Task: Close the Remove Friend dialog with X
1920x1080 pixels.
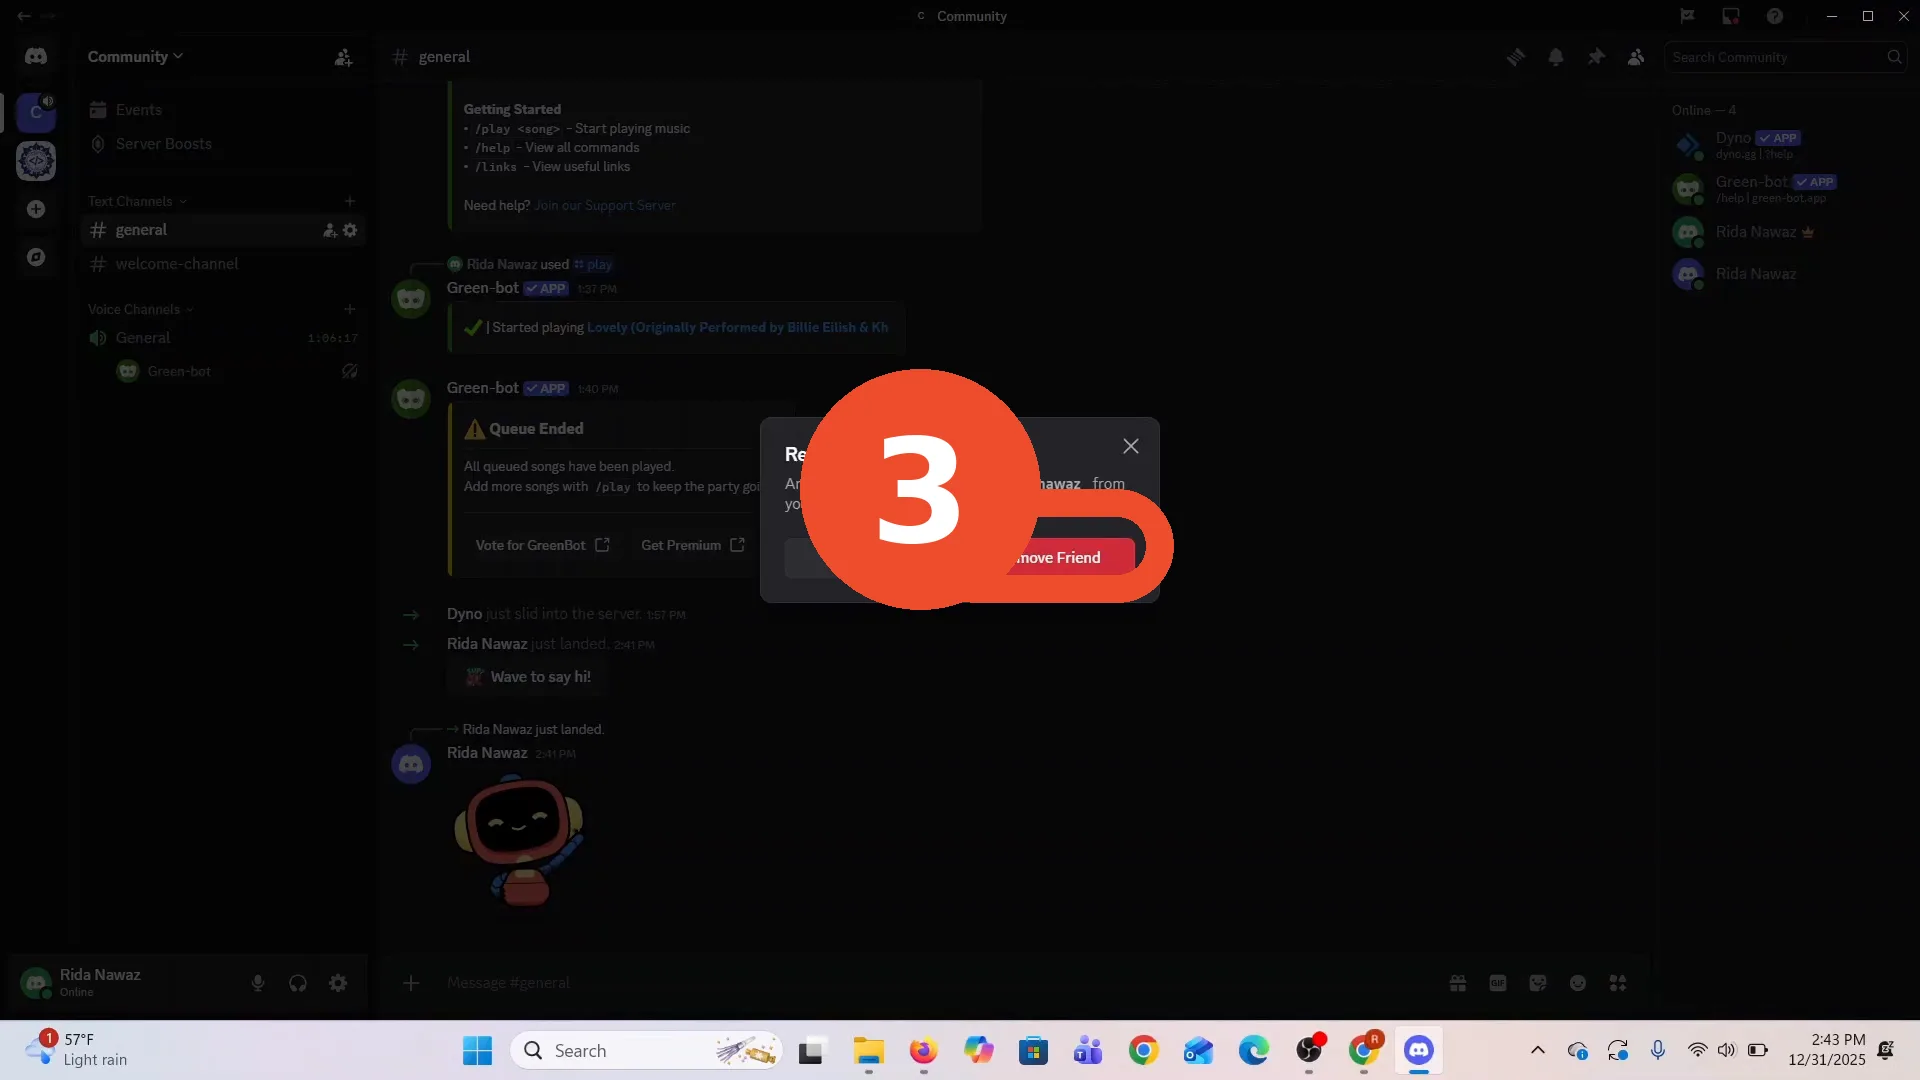Action: click(1131, 446)
